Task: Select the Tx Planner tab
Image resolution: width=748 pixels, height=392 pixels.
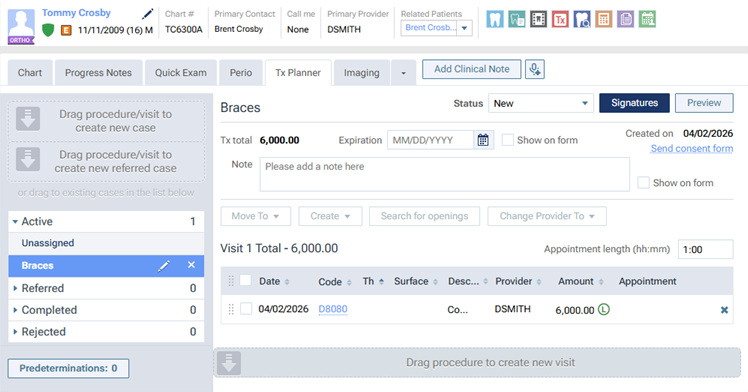Action: click(x=298, y=73)
